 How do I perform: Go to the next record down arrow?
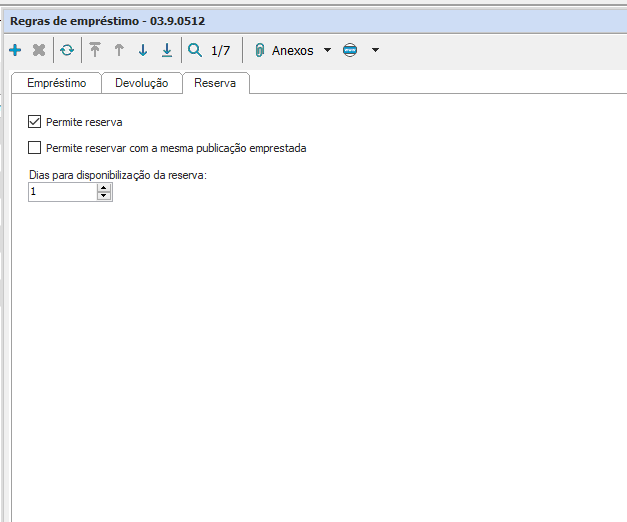click(143, 50)
